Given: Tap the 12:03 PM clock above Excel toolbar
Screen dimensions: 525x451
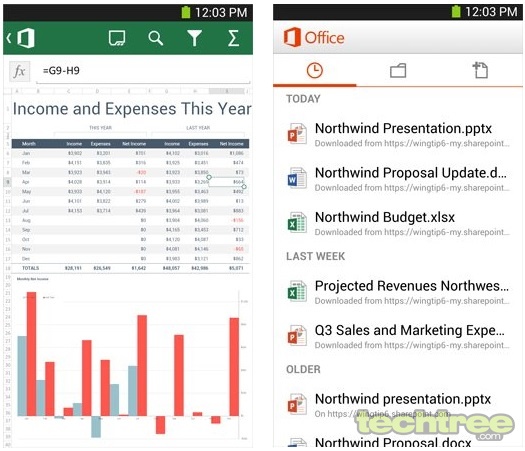Looking at the screenshot, I should click(x=221, y=13).
